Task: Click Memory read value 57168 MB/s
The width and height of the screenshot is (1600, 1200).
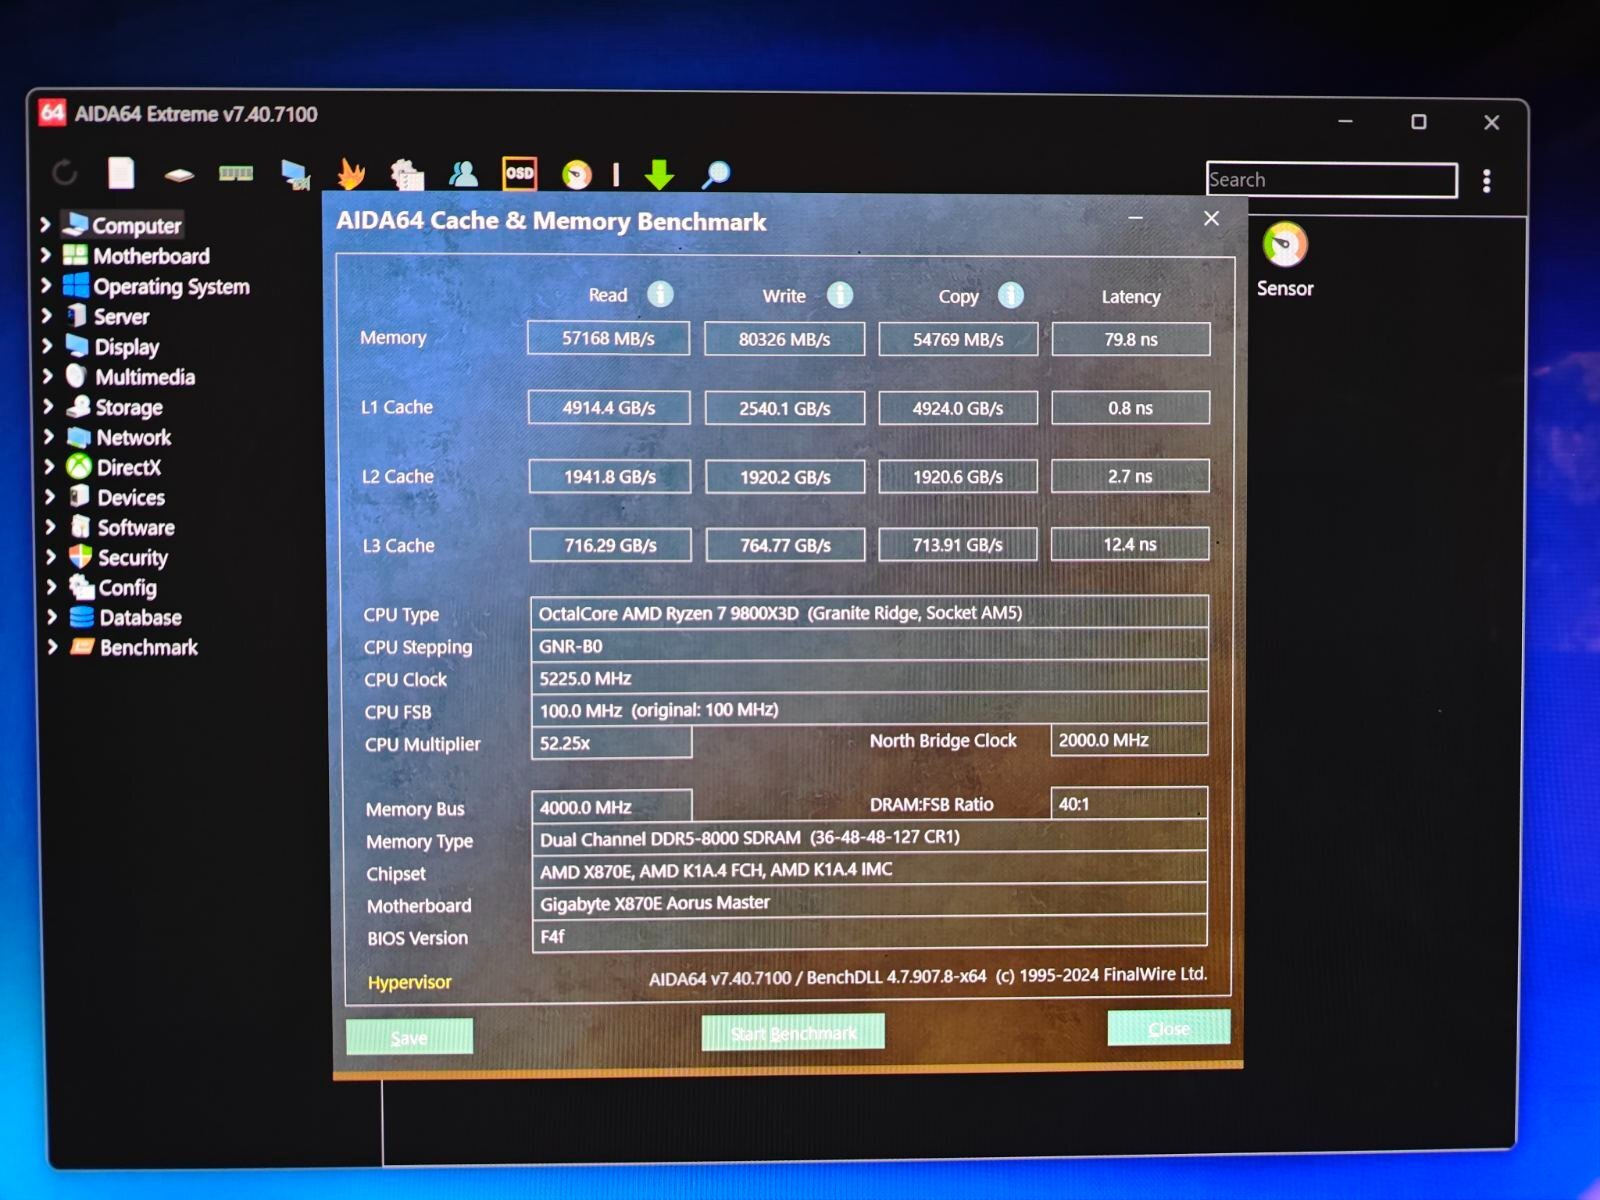Action: tap(608, 338)
